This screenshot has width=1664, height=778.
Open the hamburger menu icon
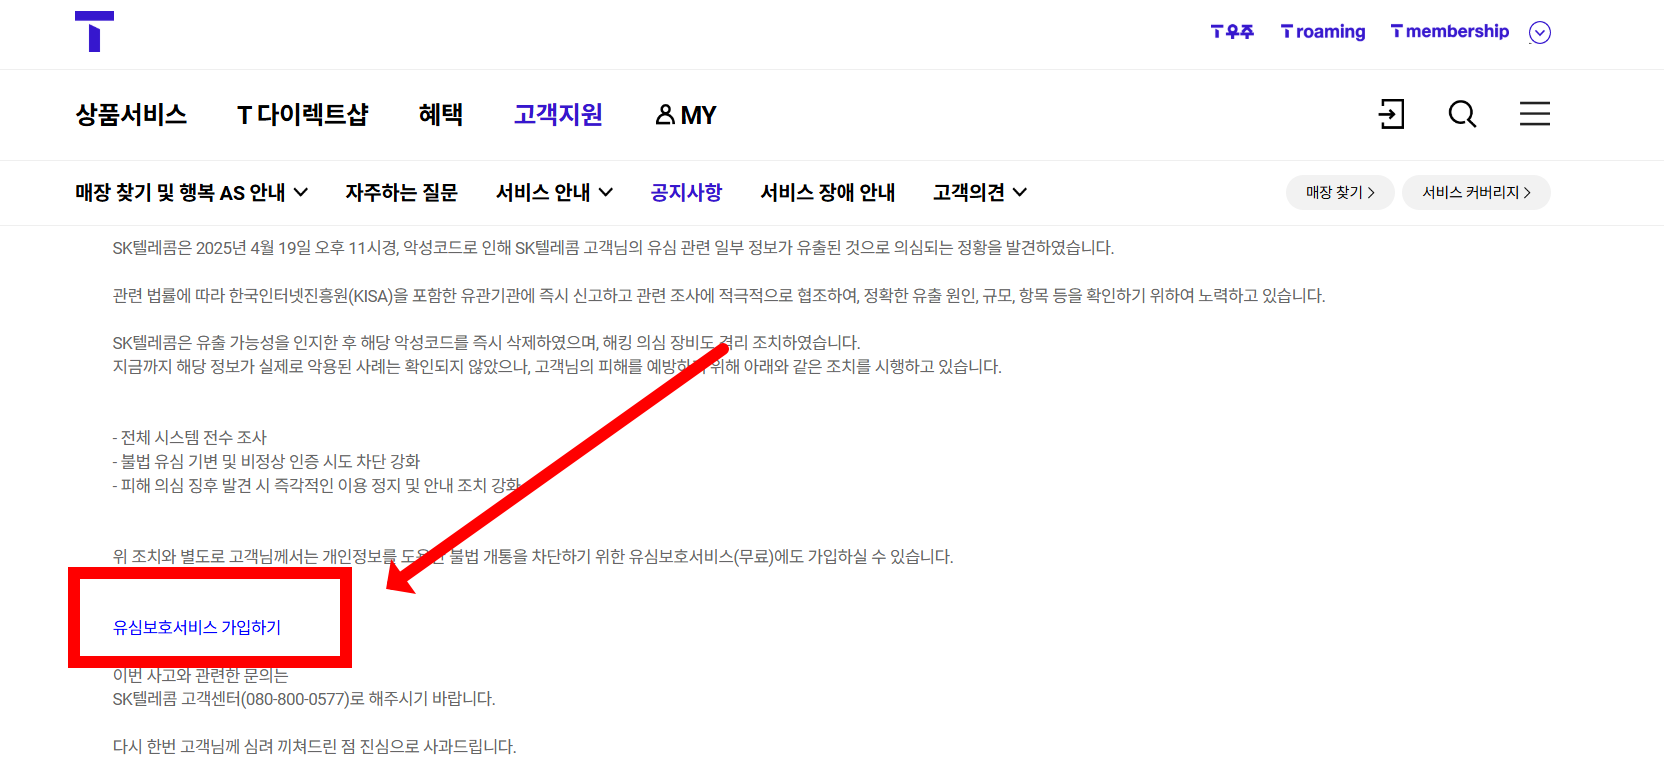click(x=1535, y=114)
